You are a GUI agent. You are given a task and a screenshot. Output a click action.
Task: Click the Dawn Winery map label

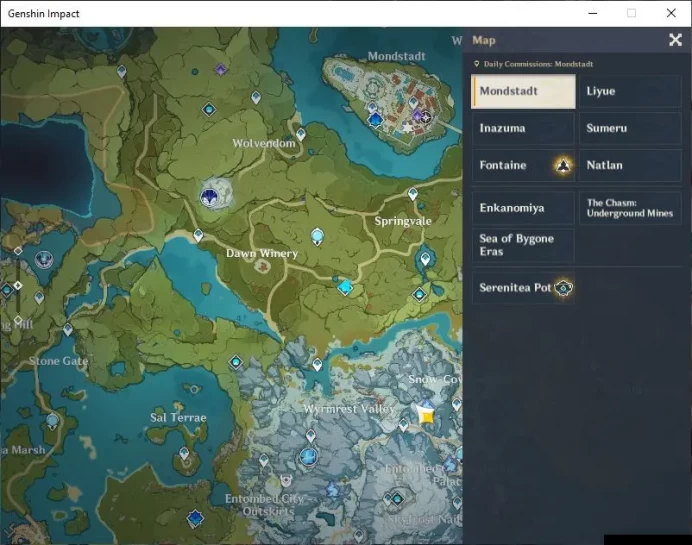(262, 253)
